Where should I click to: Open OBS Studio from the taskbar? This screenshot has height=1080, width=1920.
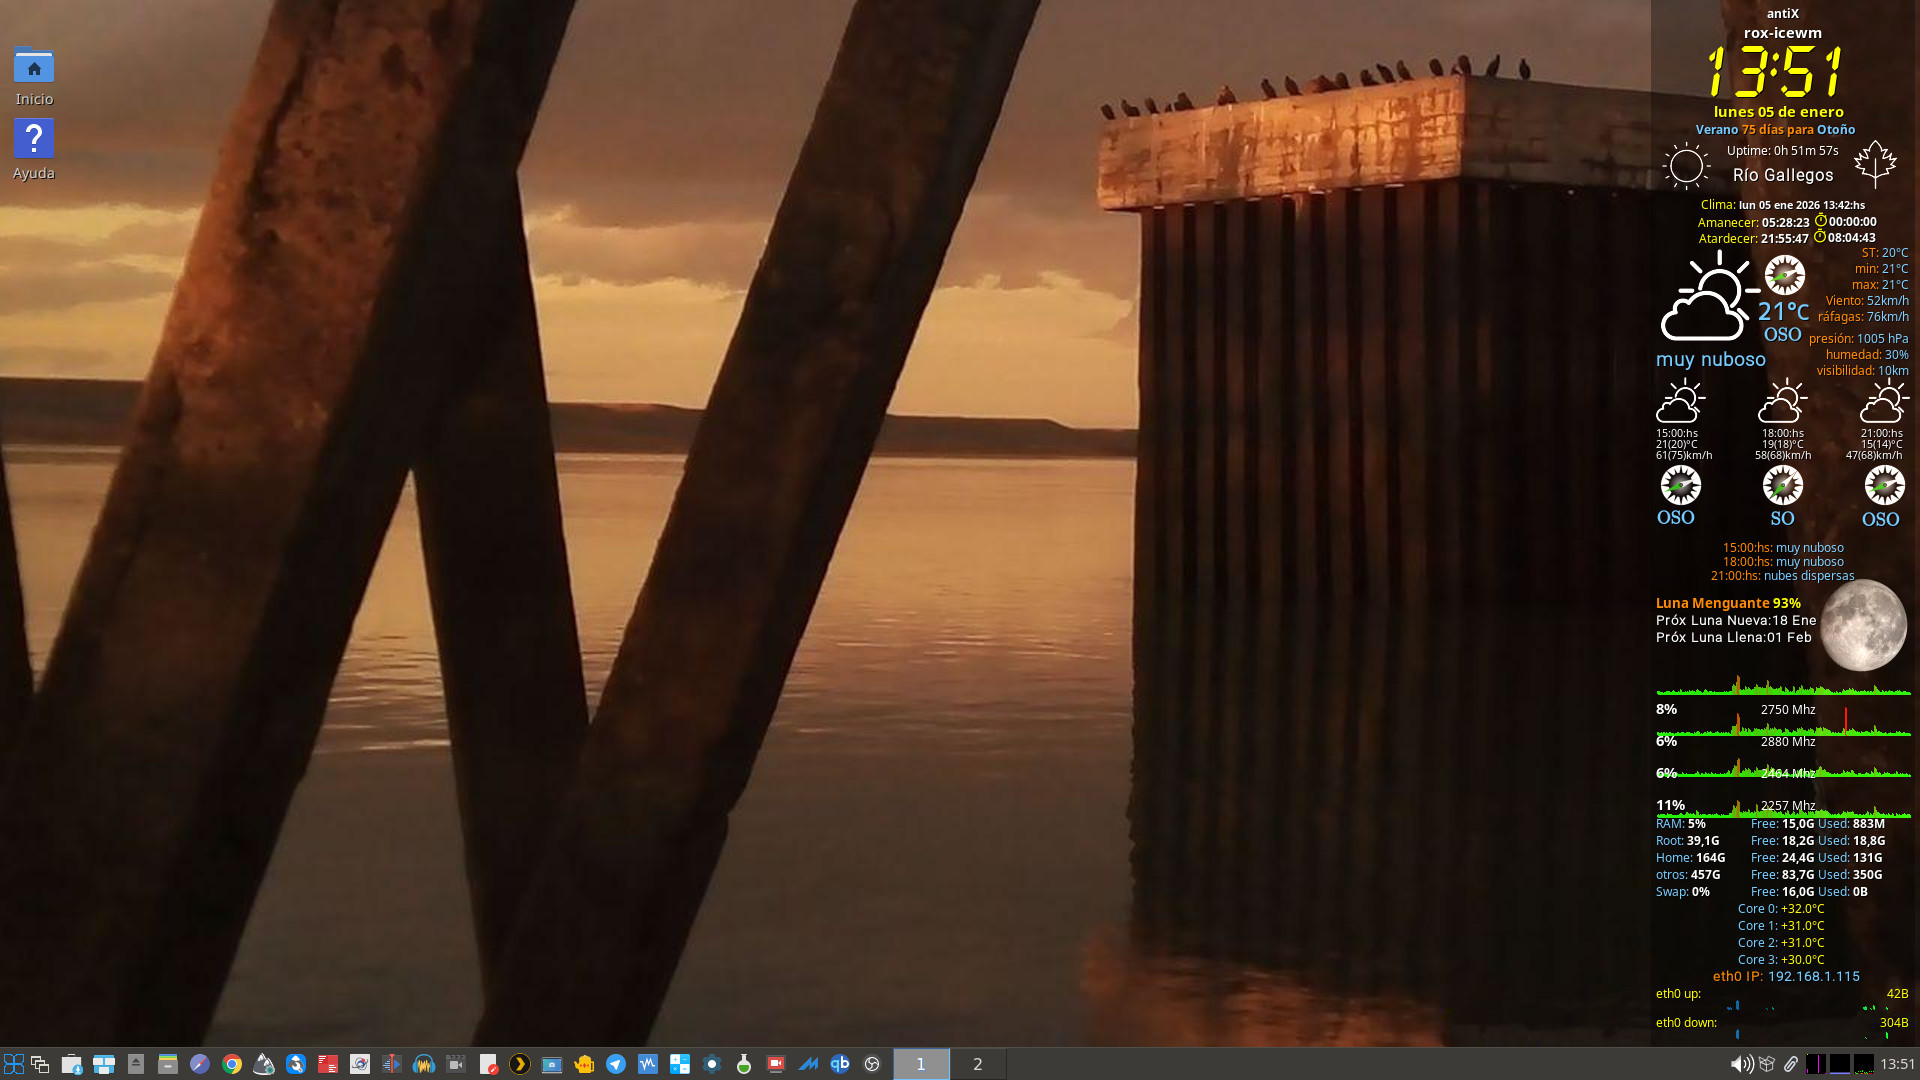click(872, 1064)
